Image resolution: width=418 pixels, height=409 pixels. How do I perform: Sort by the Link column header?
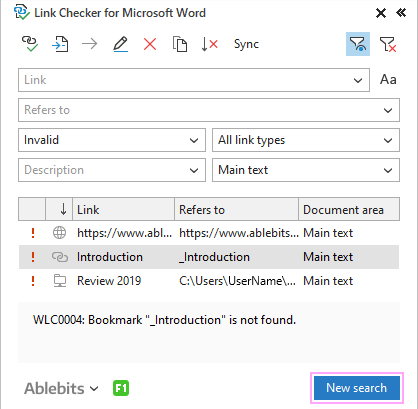(x=124, y=209)
